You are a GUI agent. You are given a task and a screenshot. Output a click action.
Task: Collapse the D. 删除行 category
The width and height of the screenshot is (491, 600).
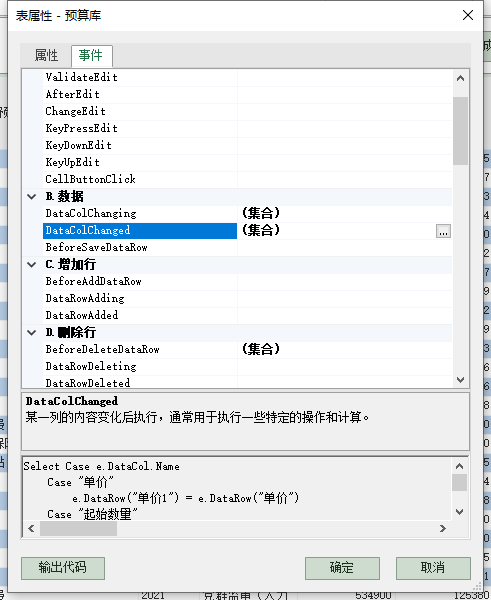click(x=32, y=333)
